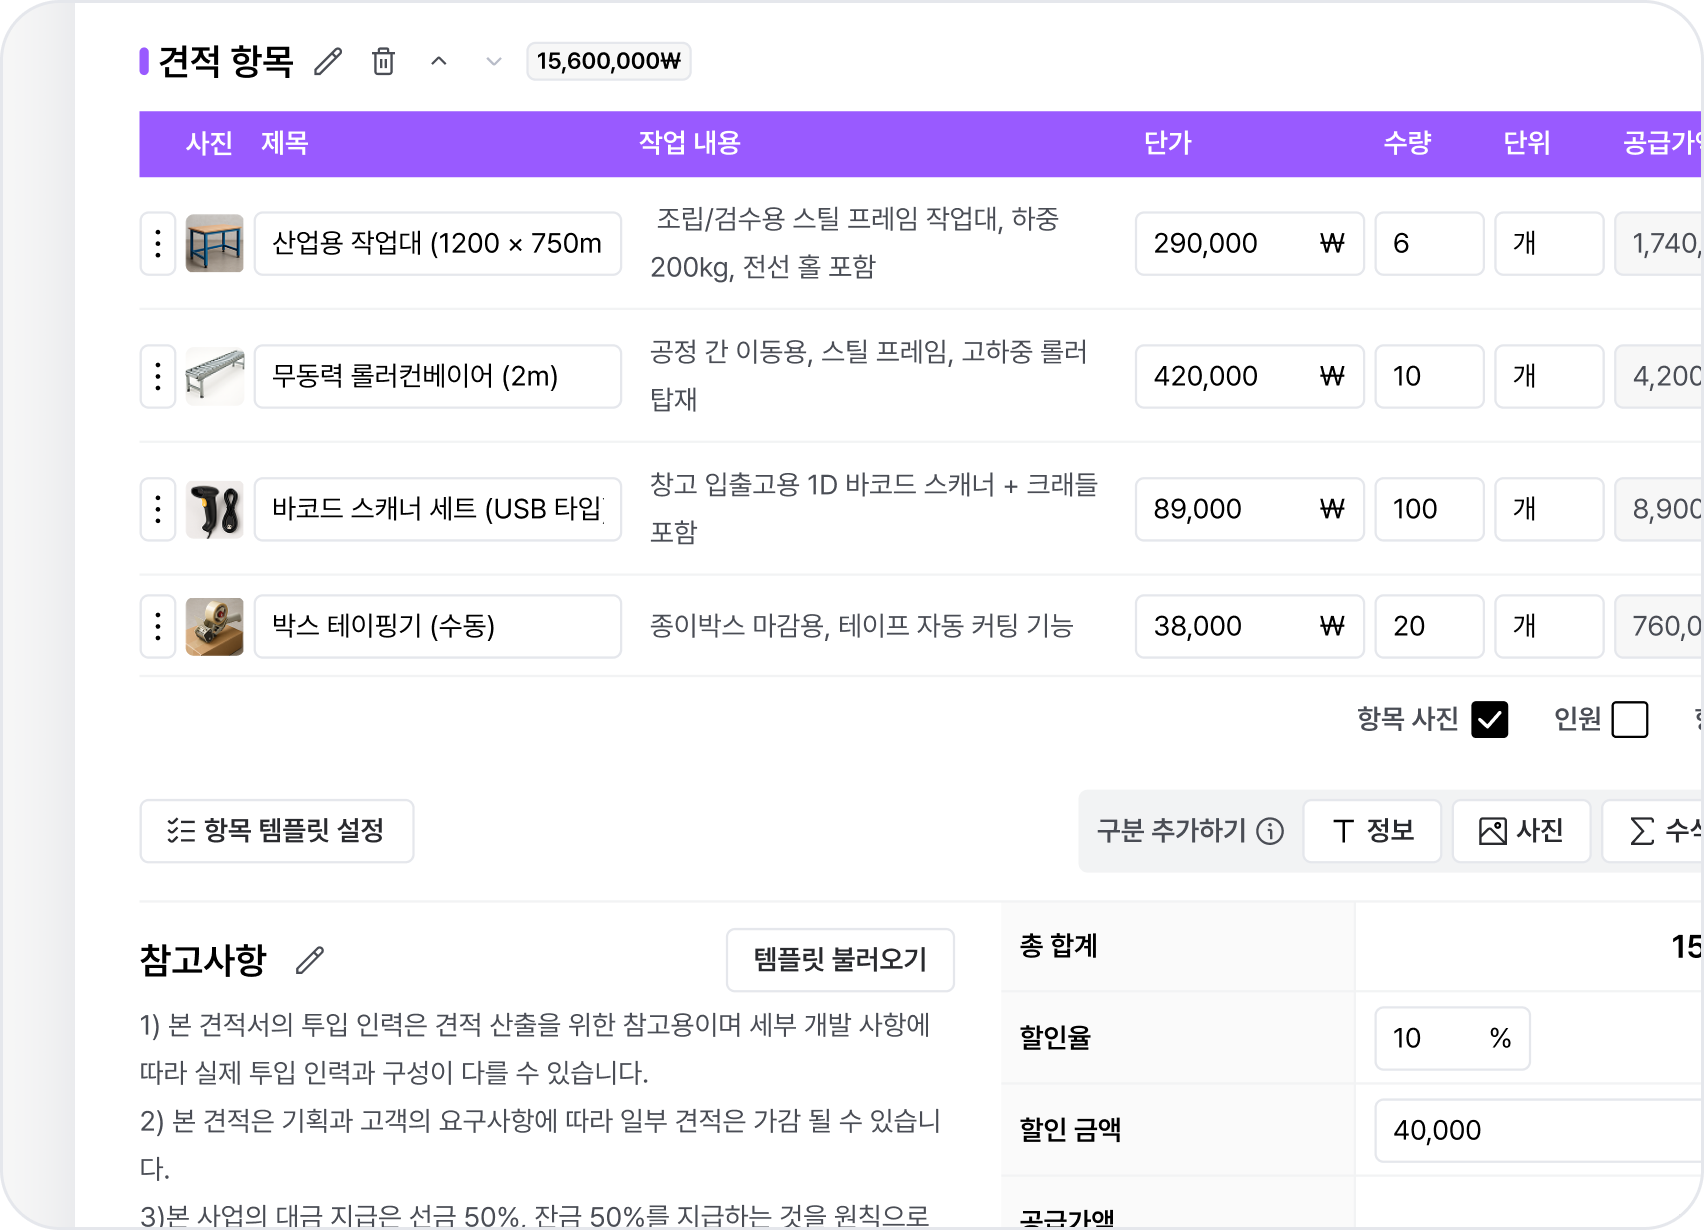The height and width of the screenshot is (1230, 1704).
Task: Click the barcode scanner product thumbnail
Action: pyautogui.click(x=215, y=509)
